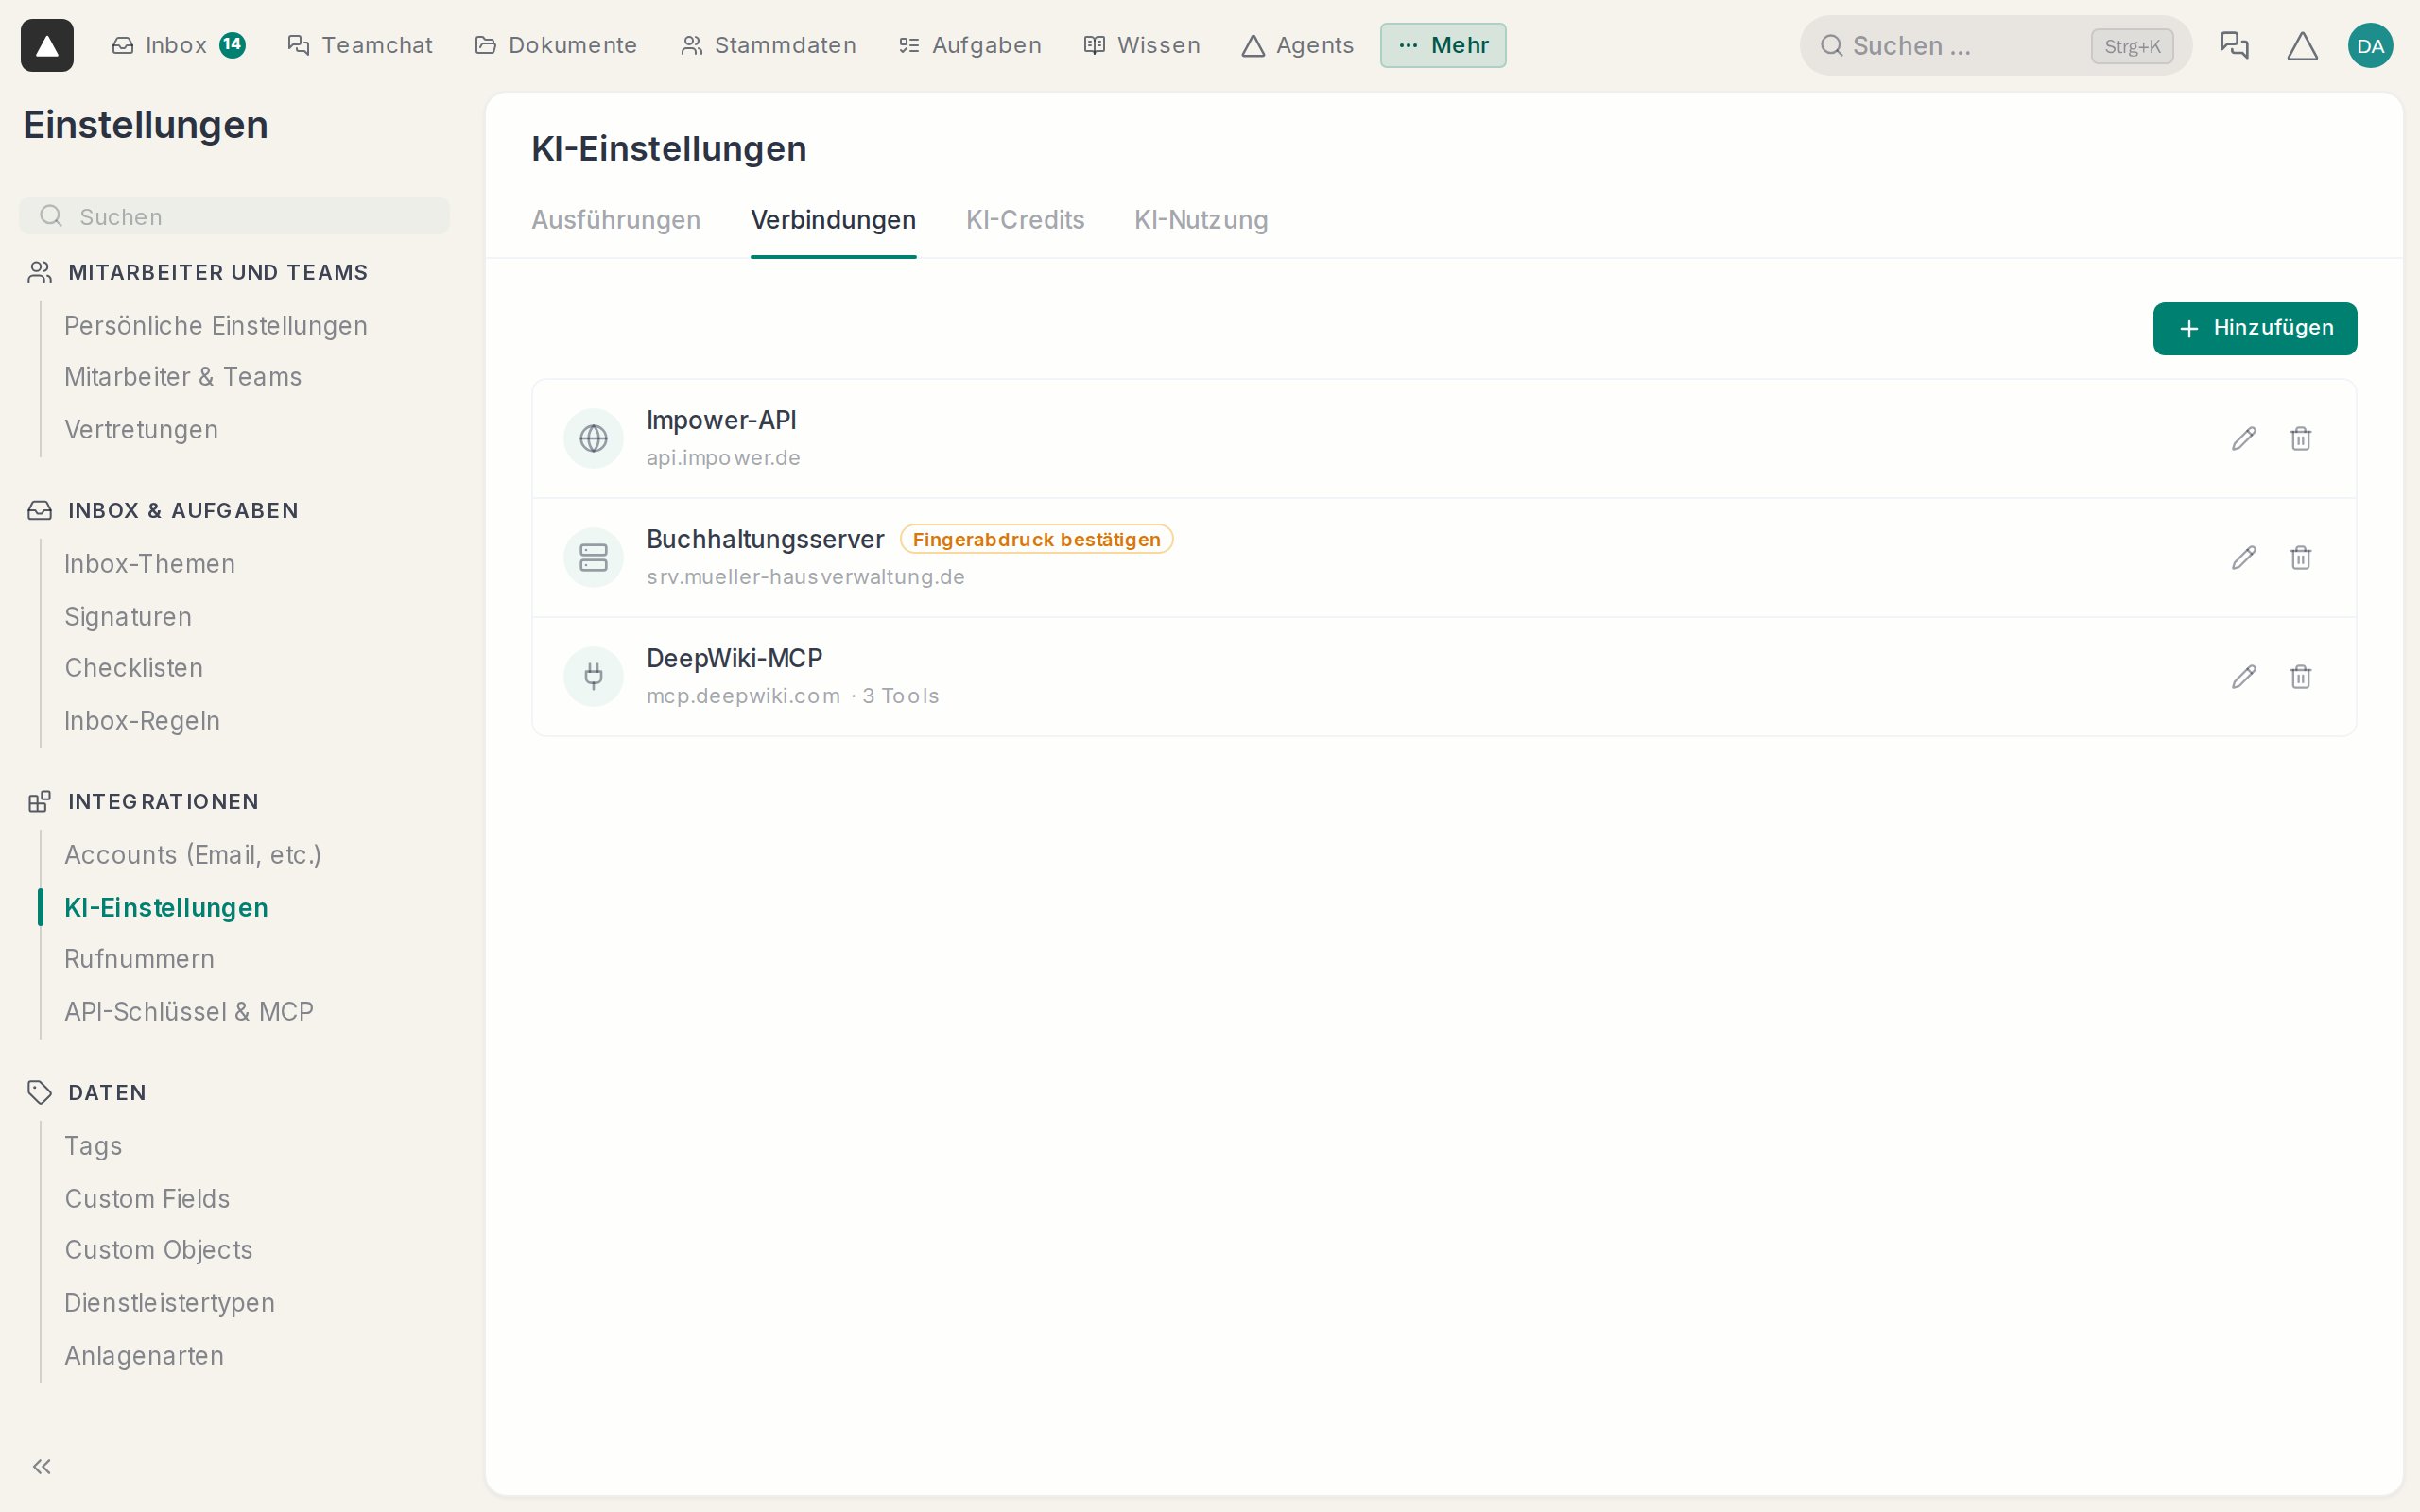Switch to the Ausführungen tab
The width and height of the screenshot is (2420, 1512).
[x=616, y=220]
